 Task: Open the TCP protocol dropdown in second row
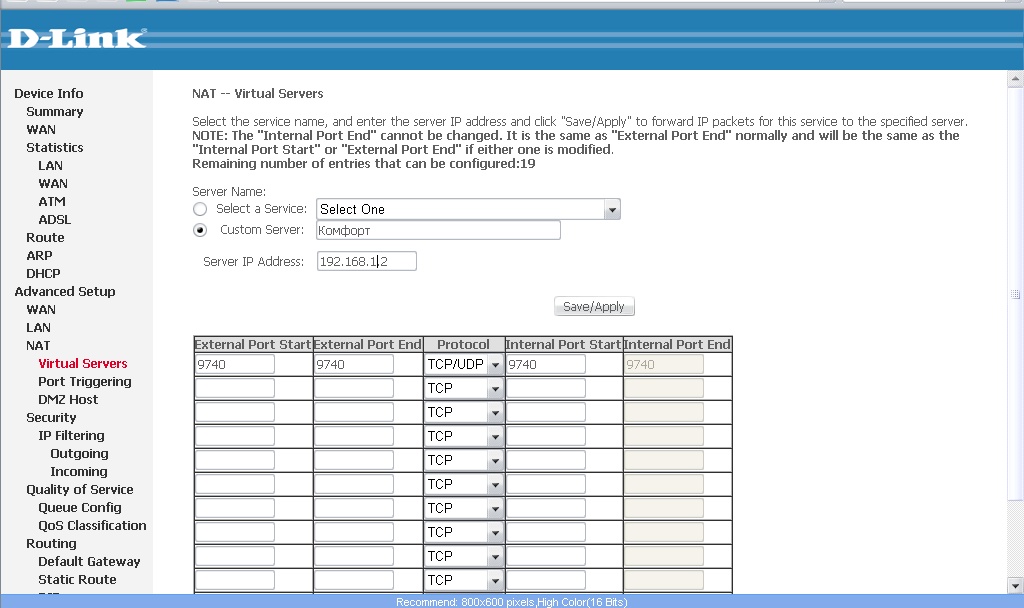pyautogui.click(x=464, y=388)
